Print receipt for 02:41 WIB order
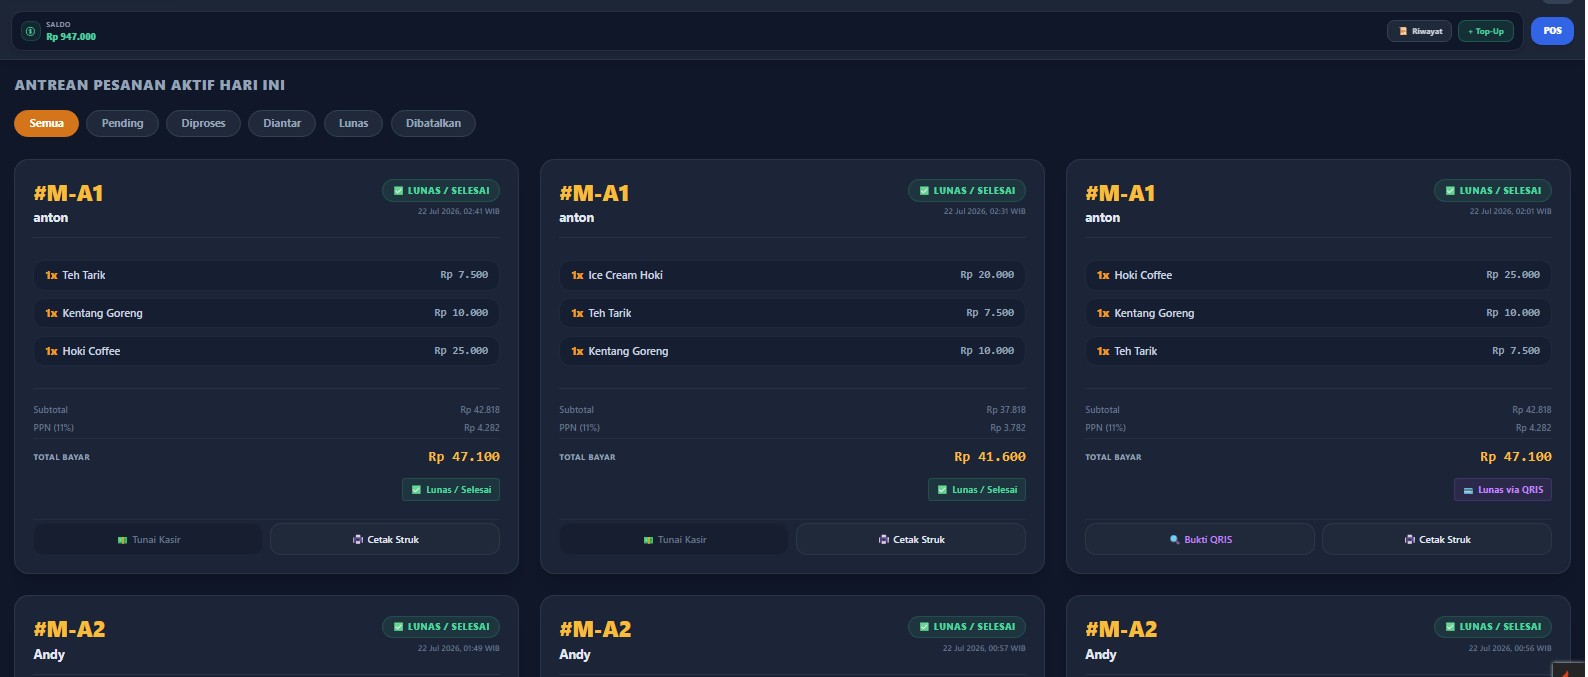 point(385,539)
